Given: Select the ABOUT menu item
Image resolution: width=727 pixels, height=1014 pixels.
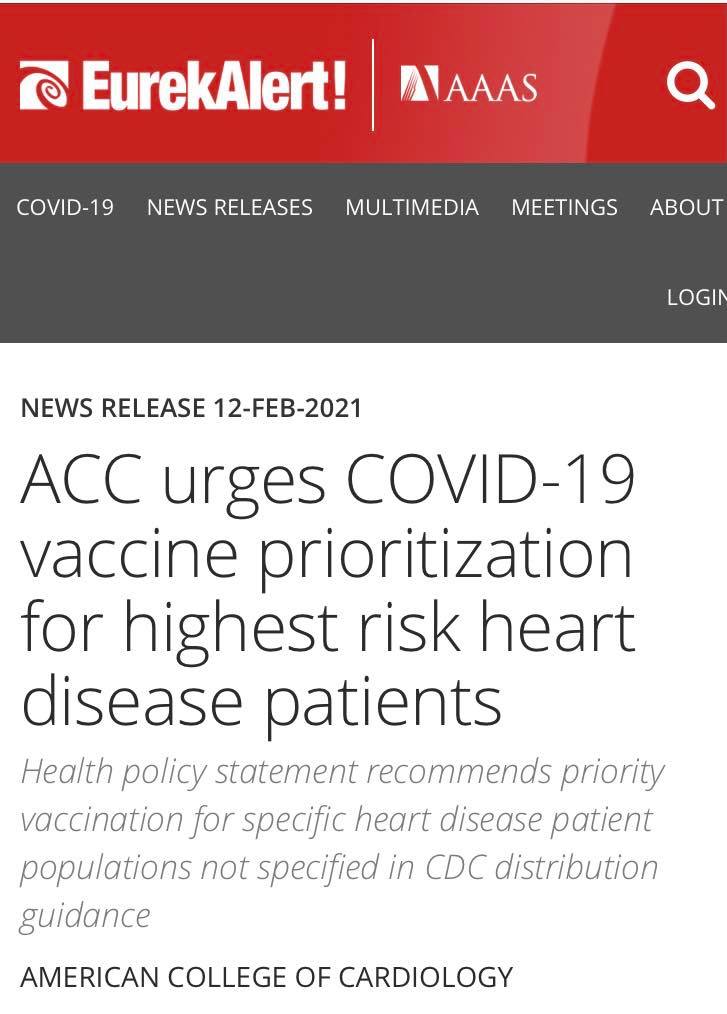Looking at the screenshot, I should (686, 207).
